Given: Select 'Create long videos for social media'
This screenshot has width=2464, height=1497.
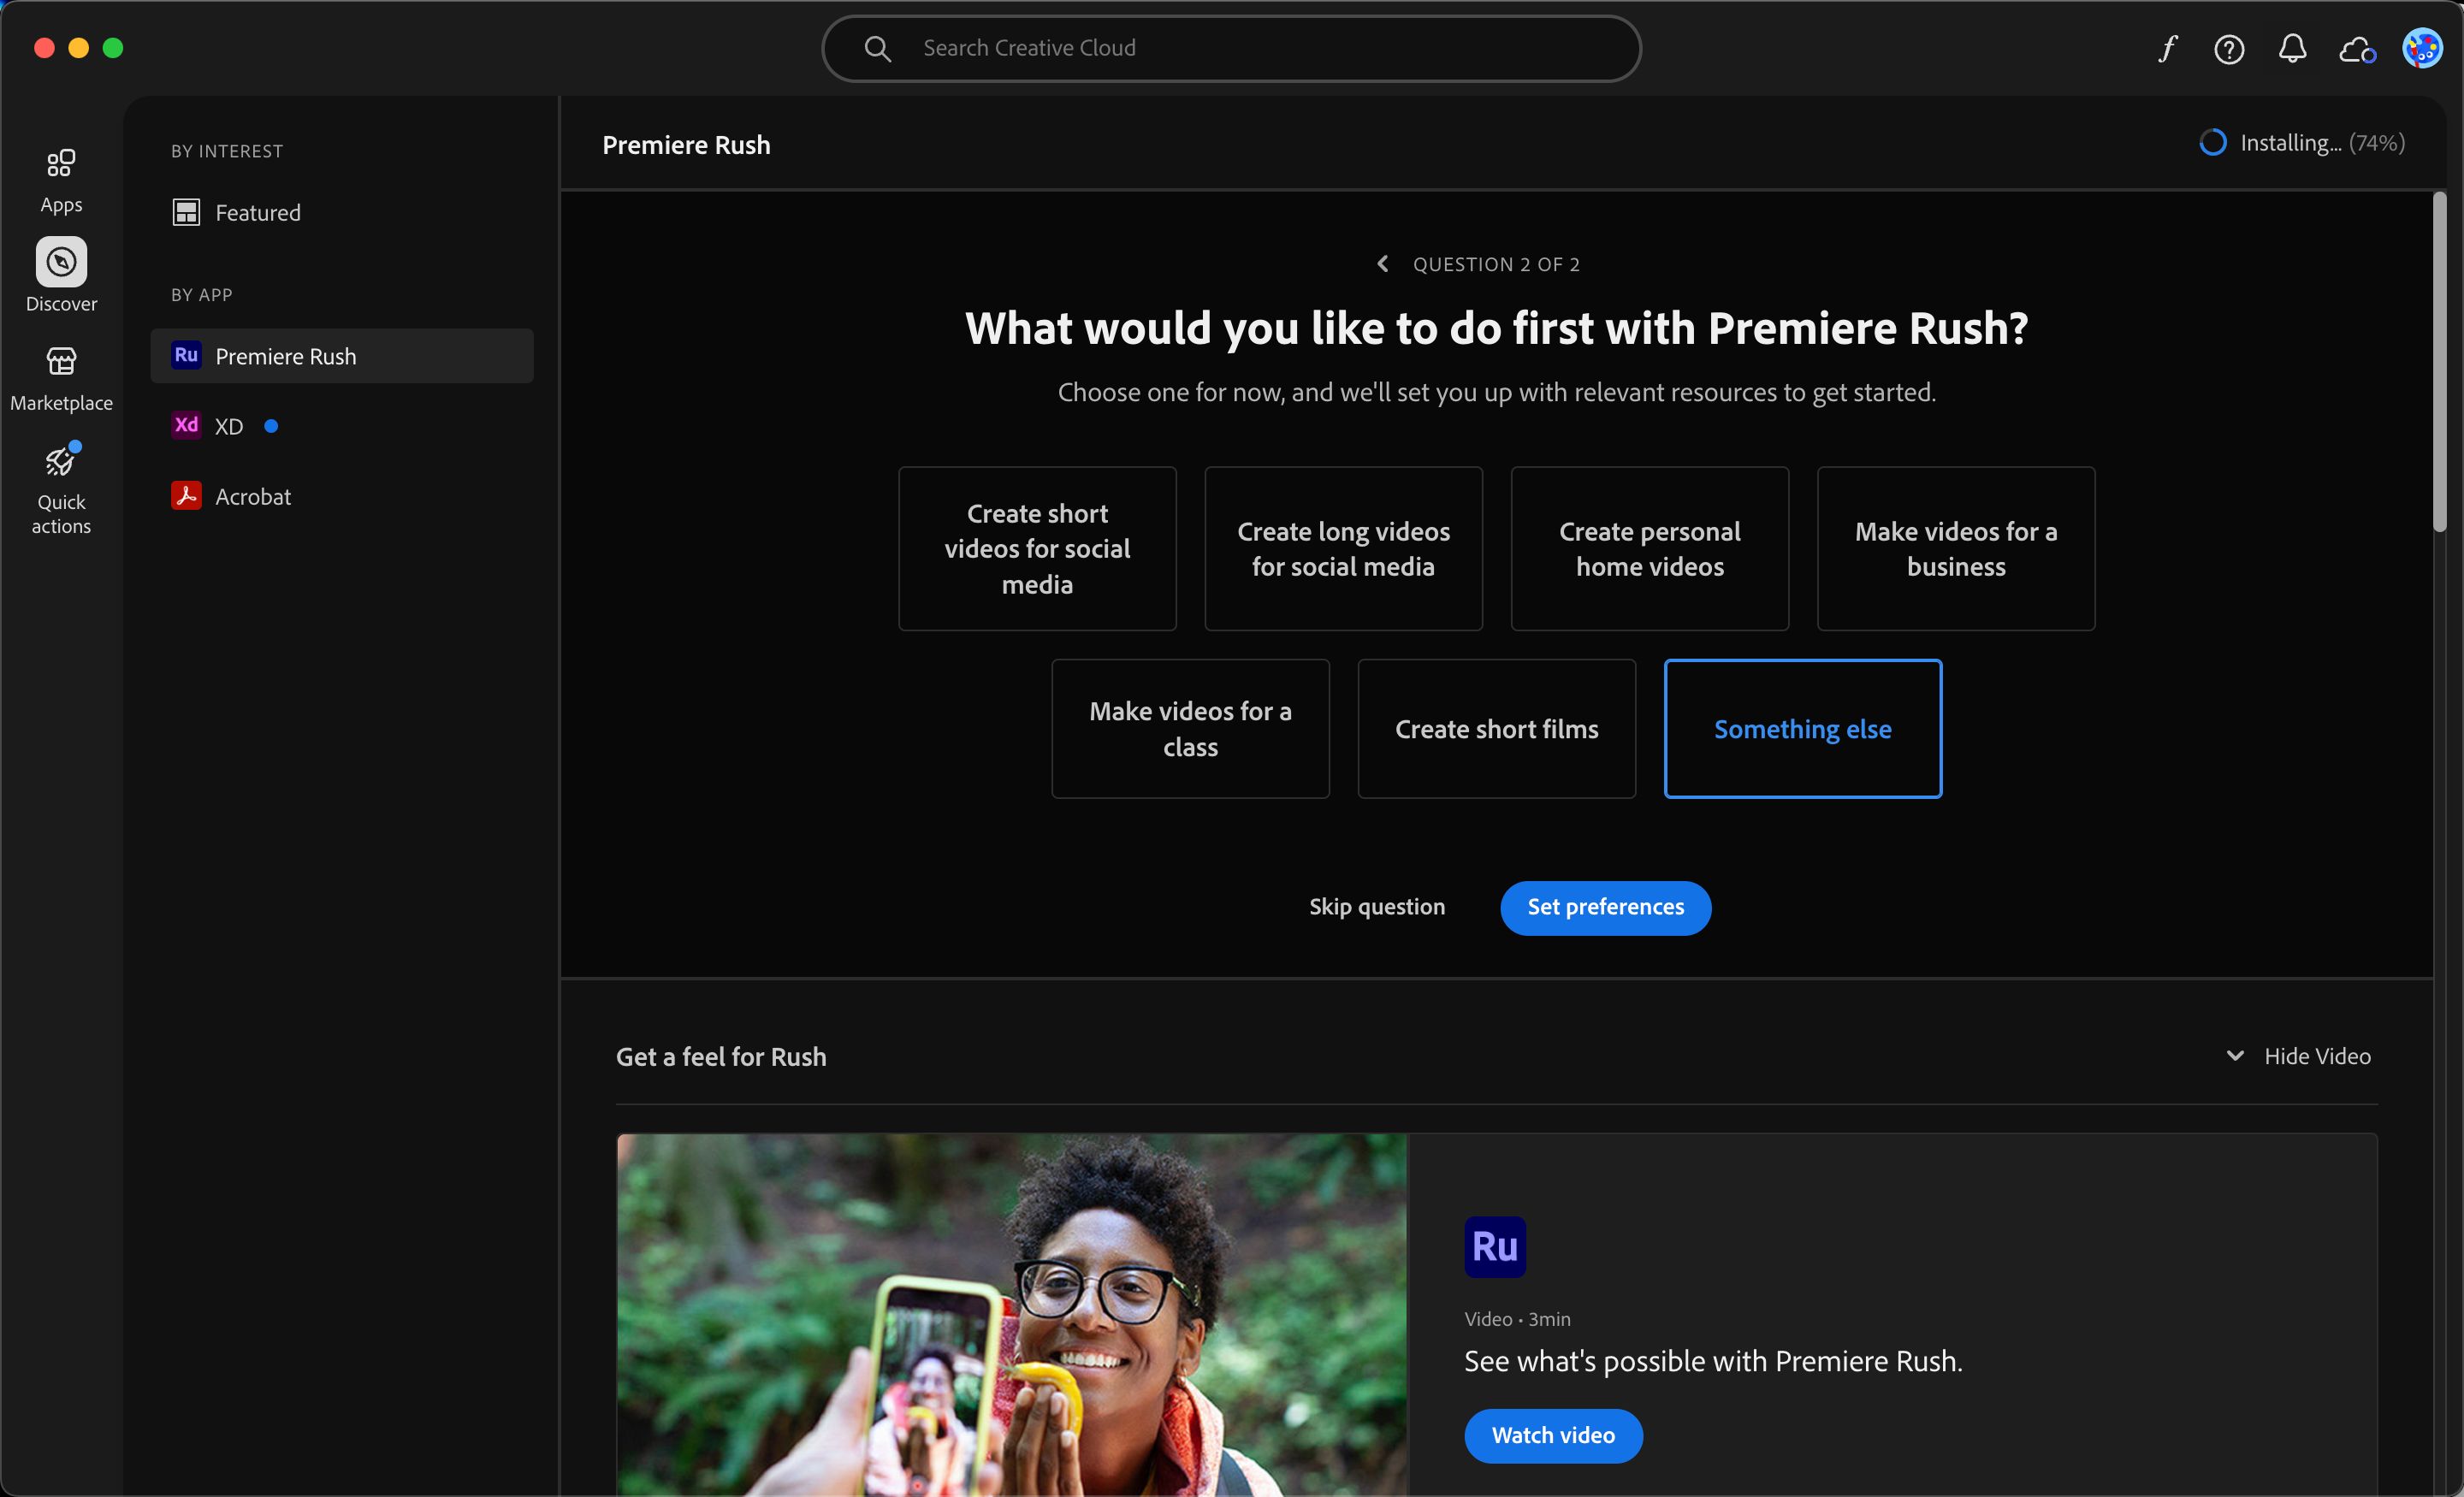Looking at the screenshot, I should (x=1343, y=549).
